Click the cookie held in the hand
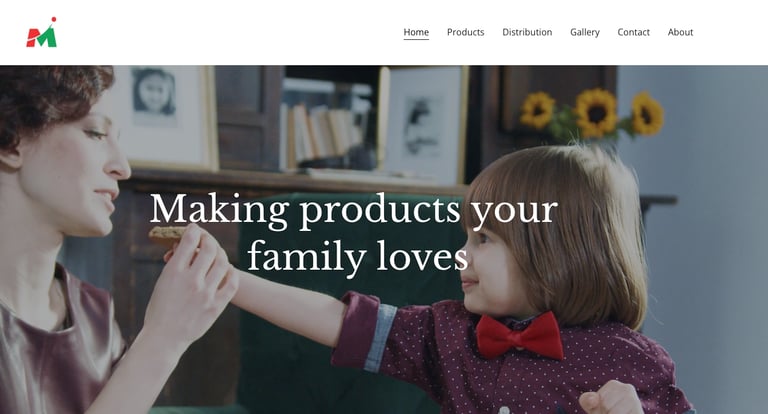 (168, 235)
